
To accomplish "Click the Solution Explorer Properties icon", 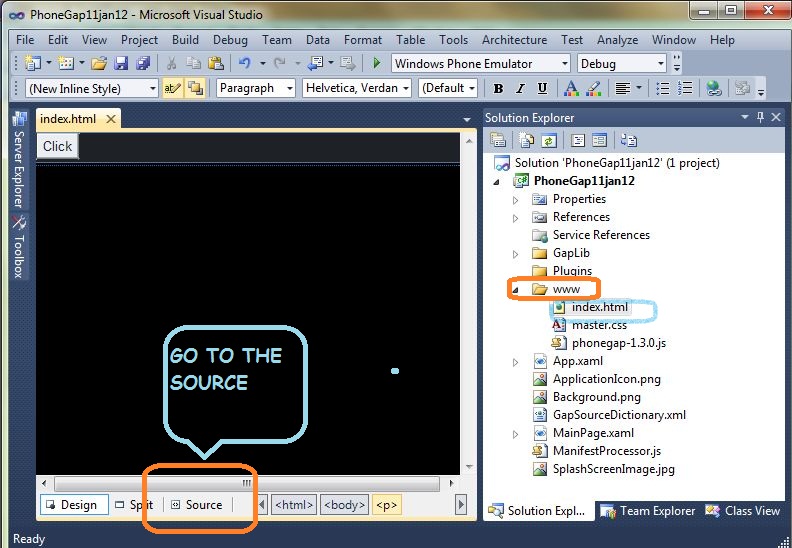I will coord(498,140).
